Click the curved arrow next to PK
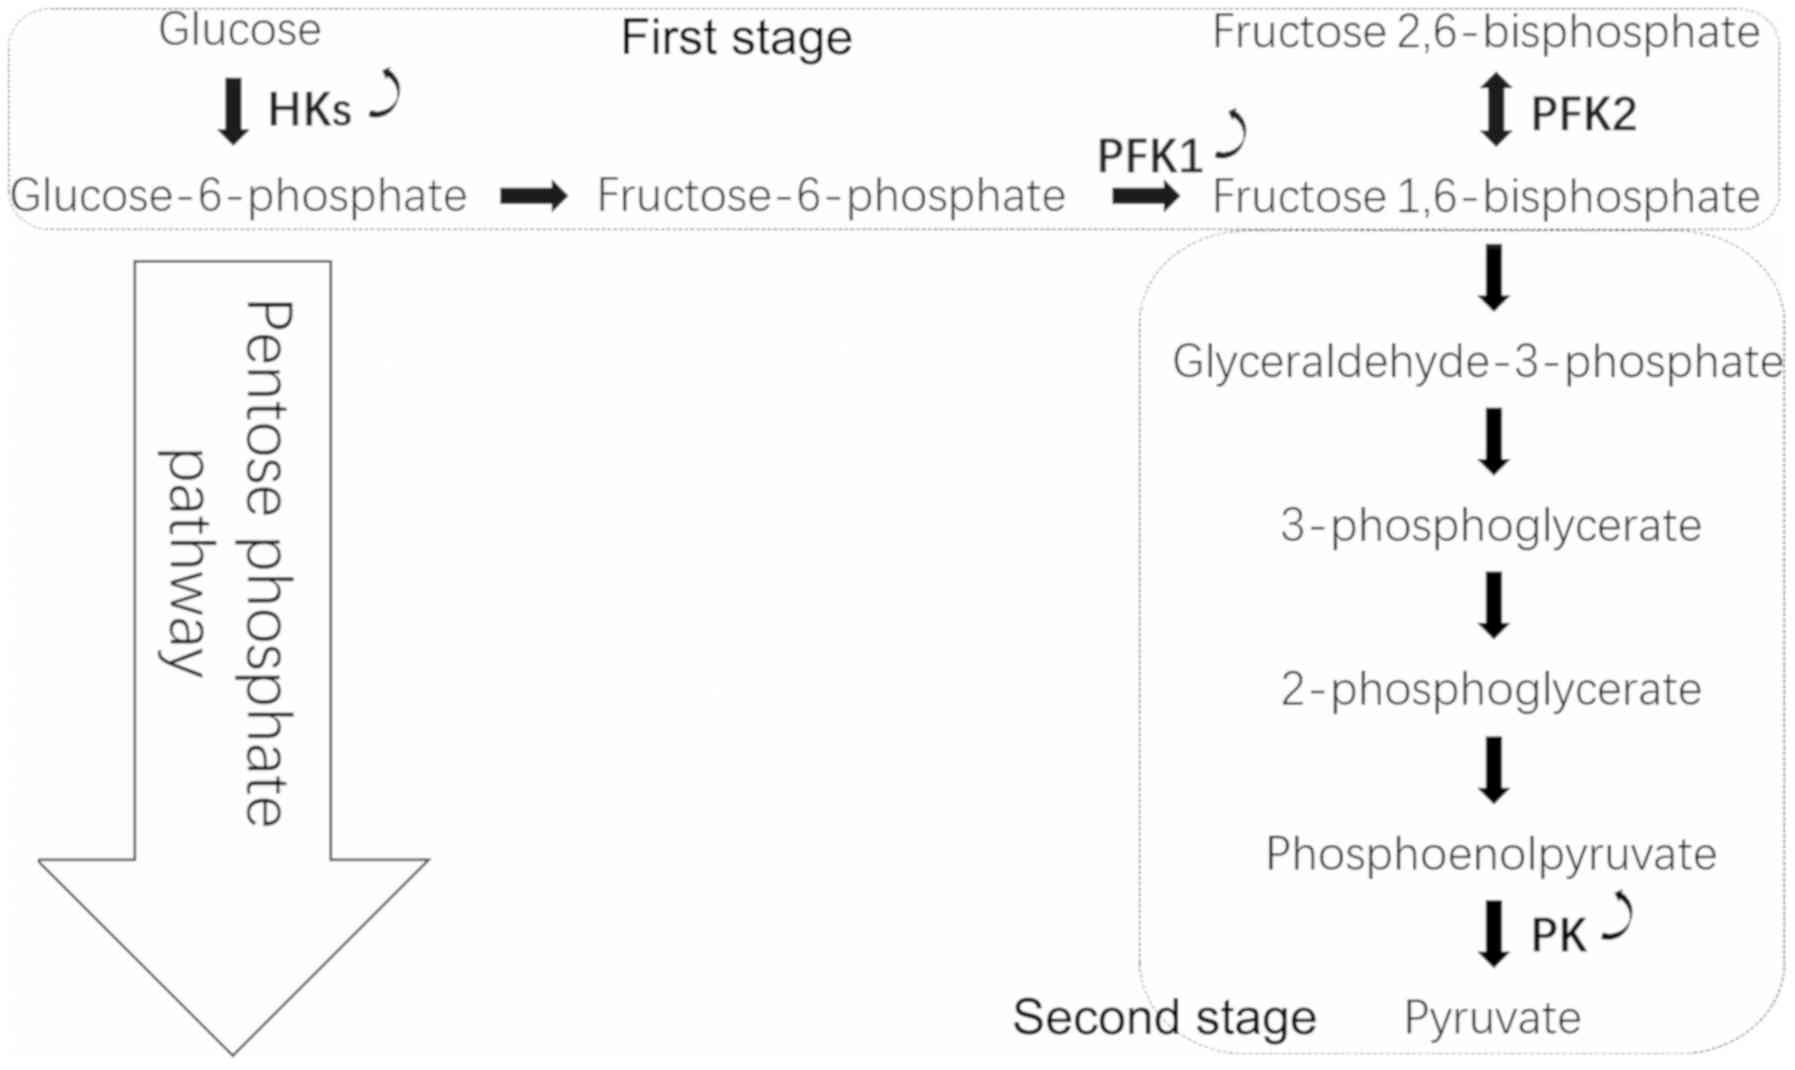 coord(1618,918)
